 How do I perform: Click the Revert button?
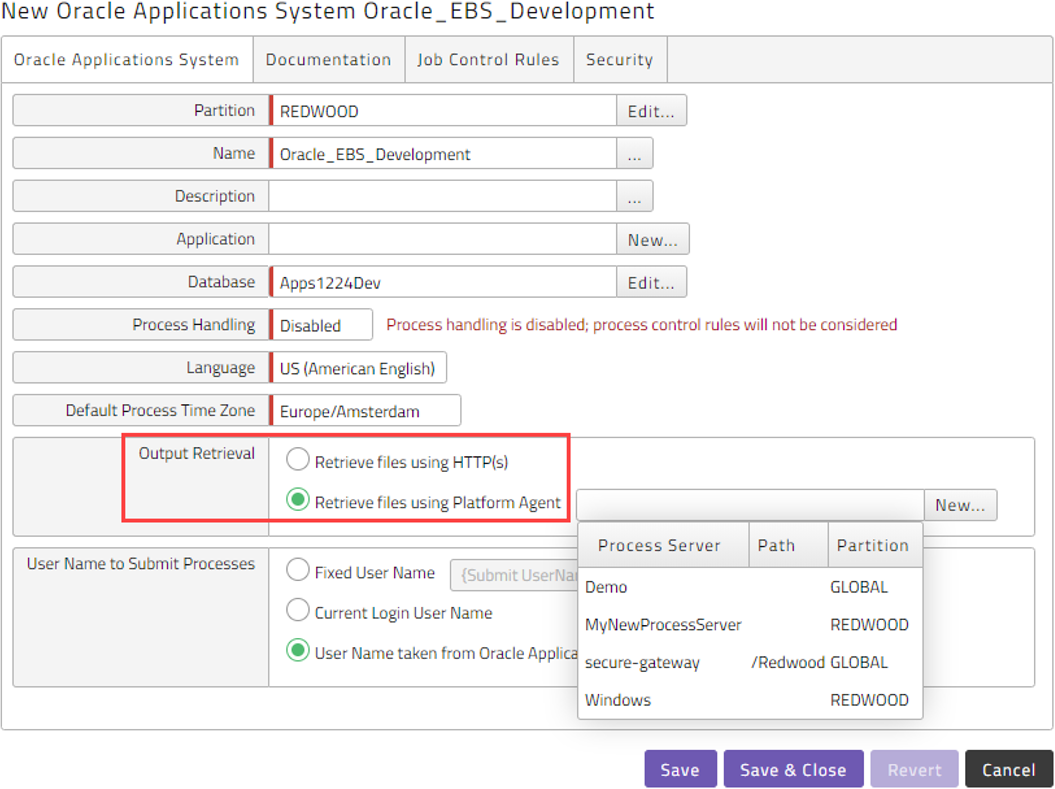pos(914,769)
